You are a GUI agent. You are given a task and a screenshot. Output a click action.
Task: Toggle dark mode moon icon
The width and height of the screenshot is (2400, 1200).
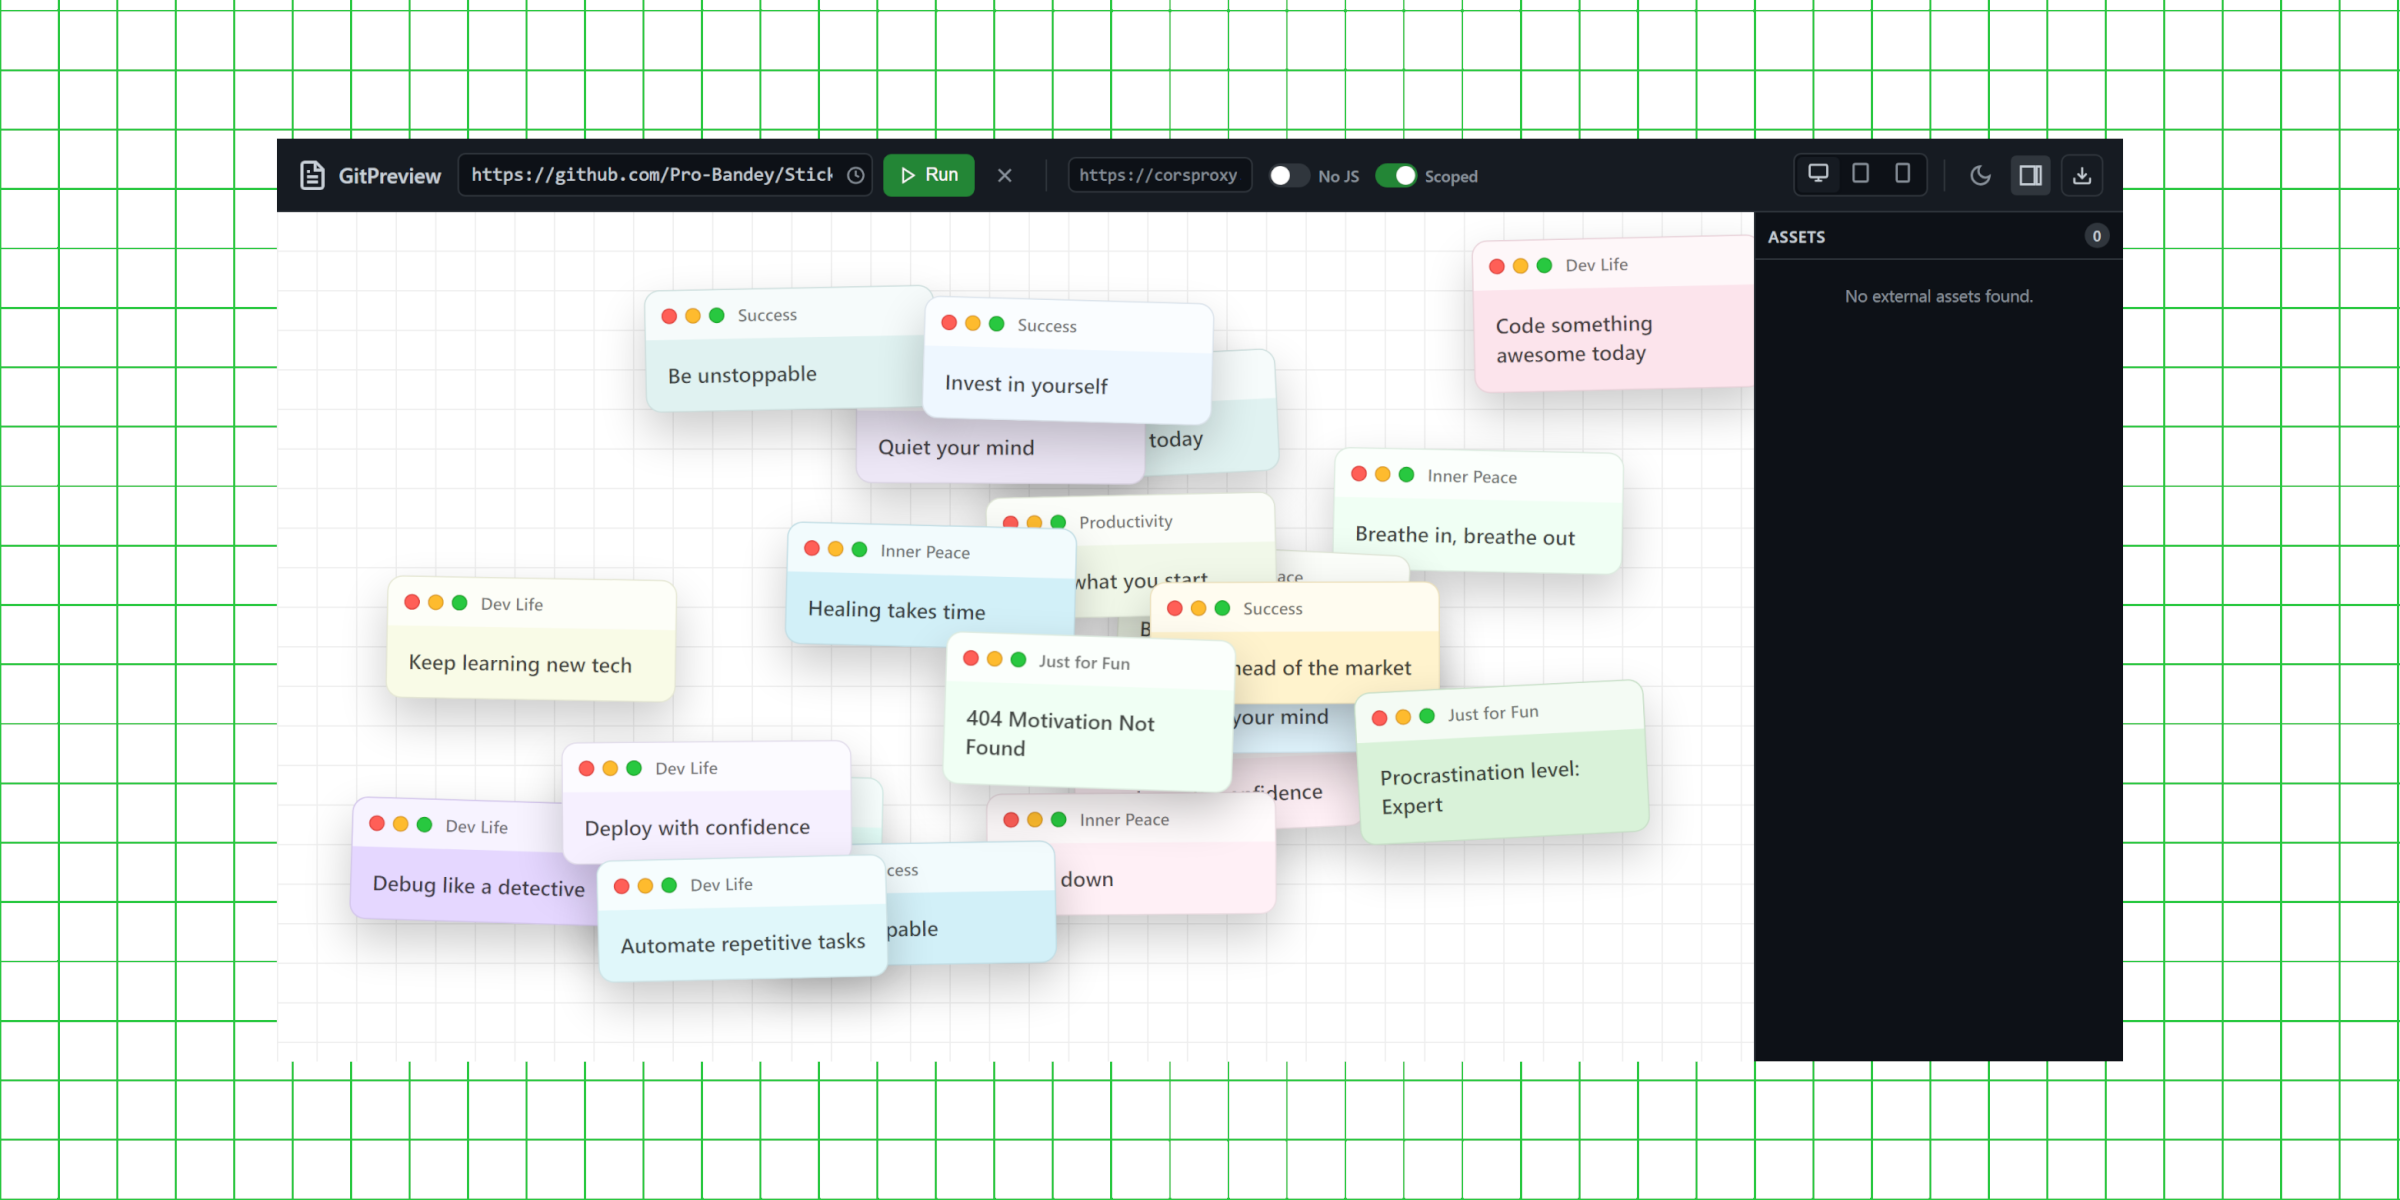pos(1980,176)
